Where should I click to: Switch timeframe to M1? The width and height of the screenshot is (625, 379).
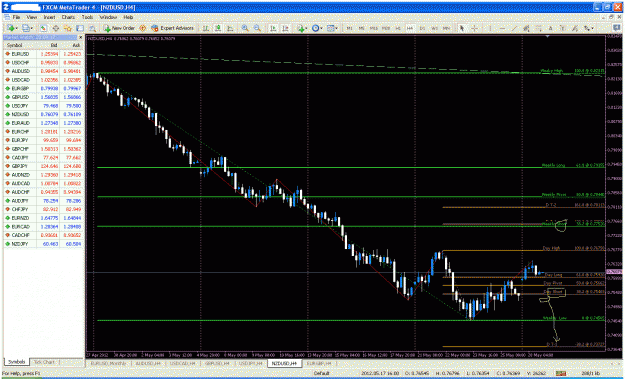click(349, 28)
